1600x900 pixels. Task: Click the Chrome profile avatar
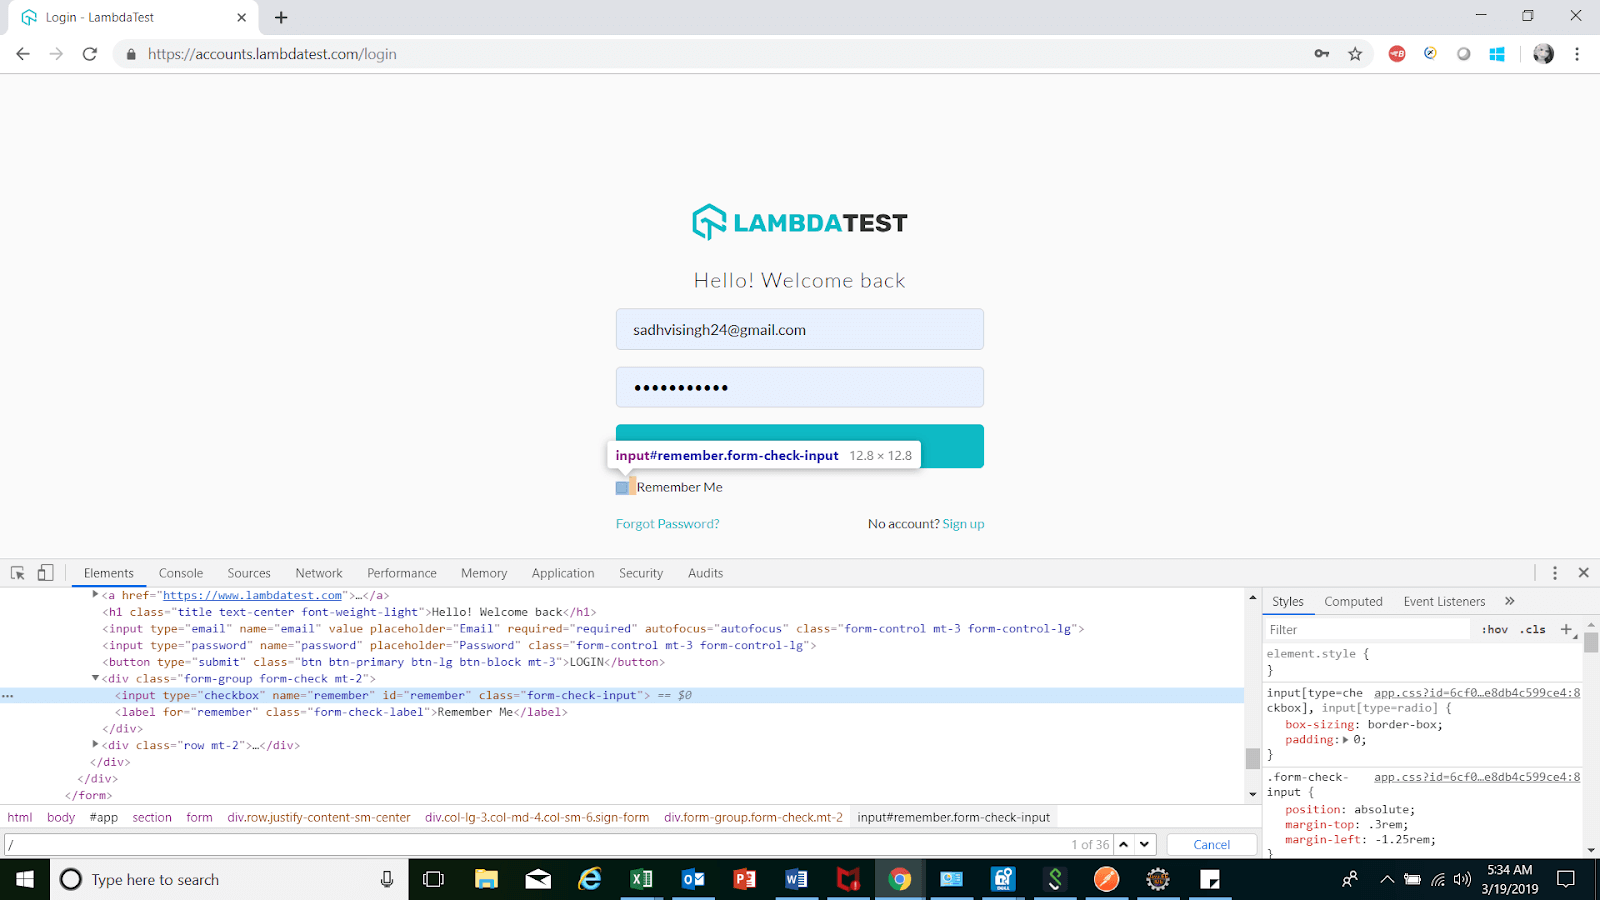[1541, 54]
